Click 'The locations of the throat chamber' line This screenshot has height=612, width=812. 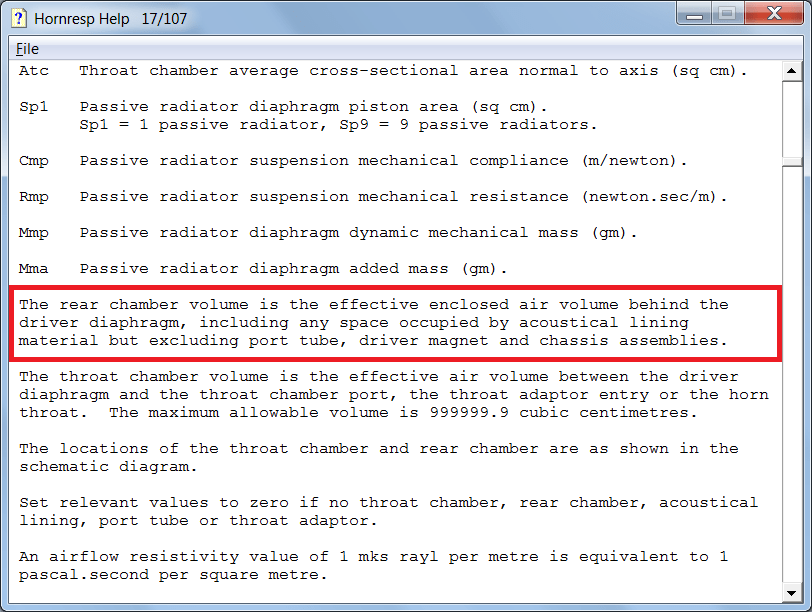tap(379, 448)
